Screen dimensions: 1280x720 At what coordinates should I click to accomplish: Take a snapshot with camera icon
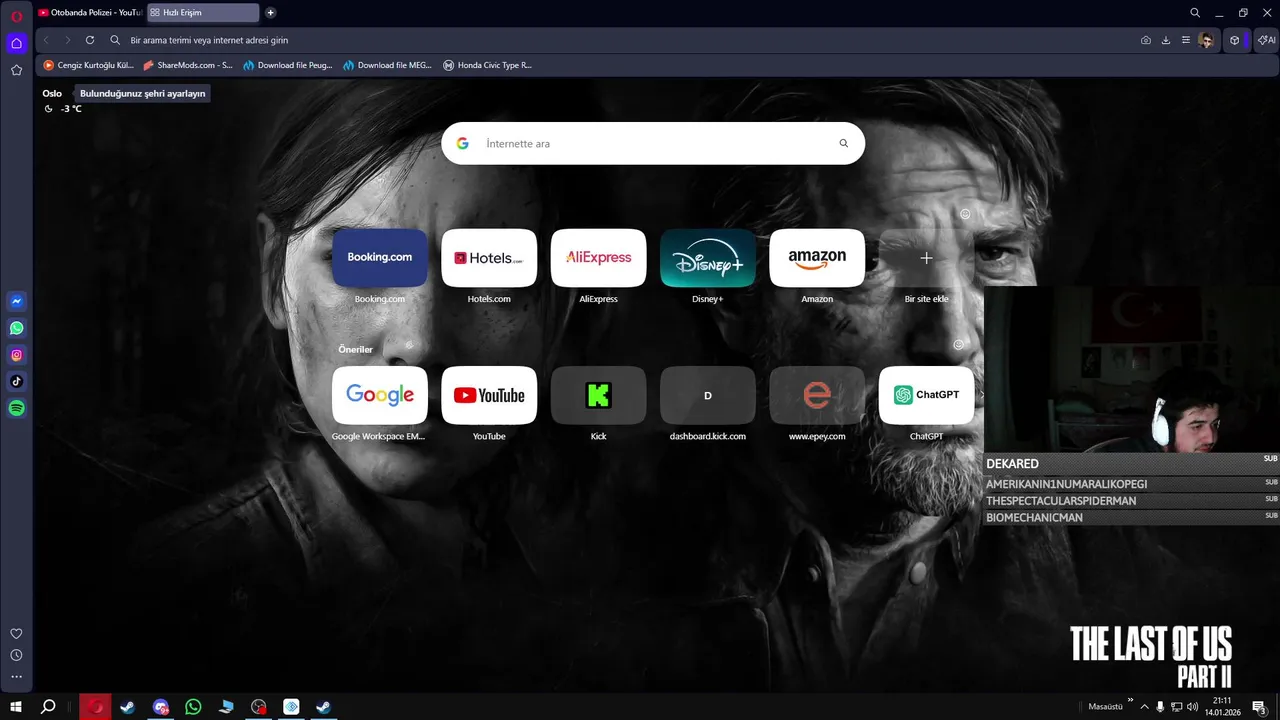click(1145, 40)
